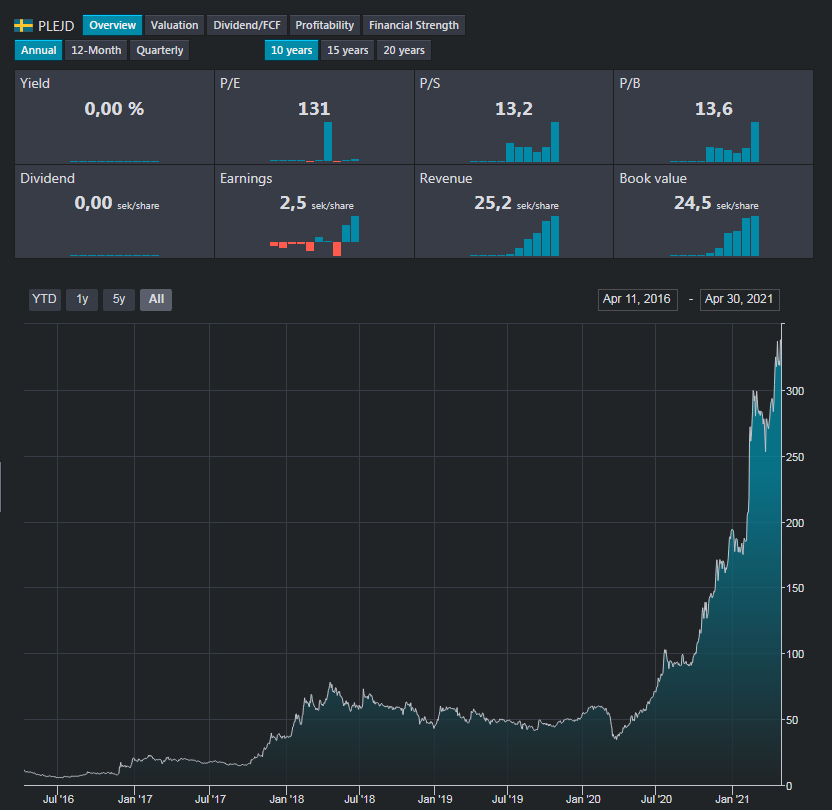Edit the start date field Apr 11, 2016
The height and width of the screenshot is (810, 832).
(x=637, y=299)
